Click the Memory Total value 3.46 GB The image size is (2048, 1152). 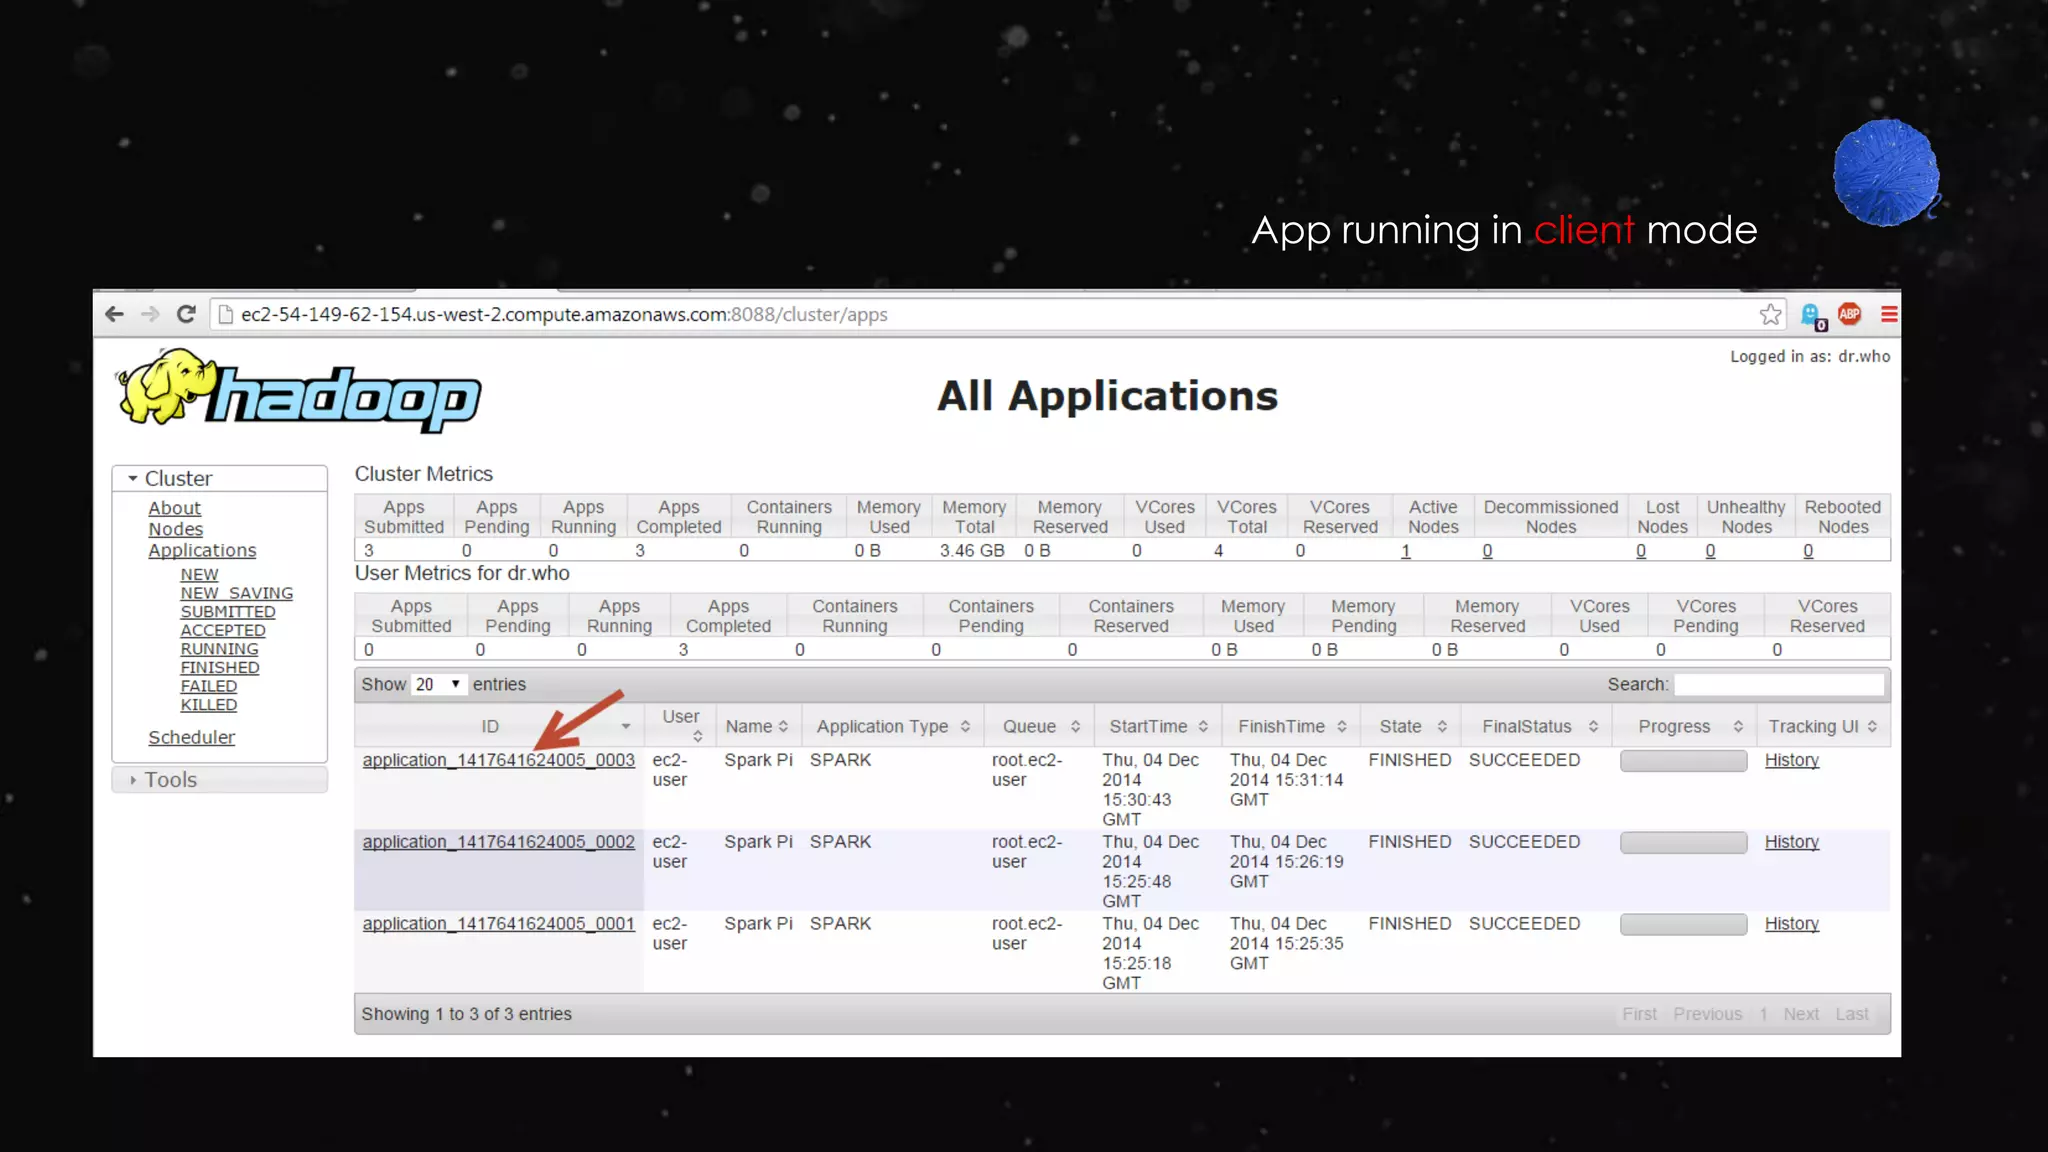[x=972, y=551]
